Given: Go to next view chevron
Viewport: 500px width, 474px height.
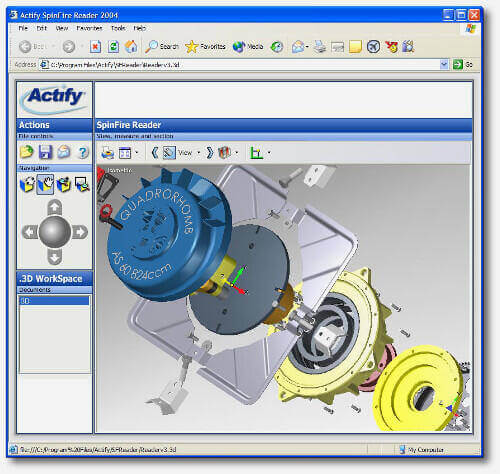Looking at the screenshot, I should click(209, 153).
